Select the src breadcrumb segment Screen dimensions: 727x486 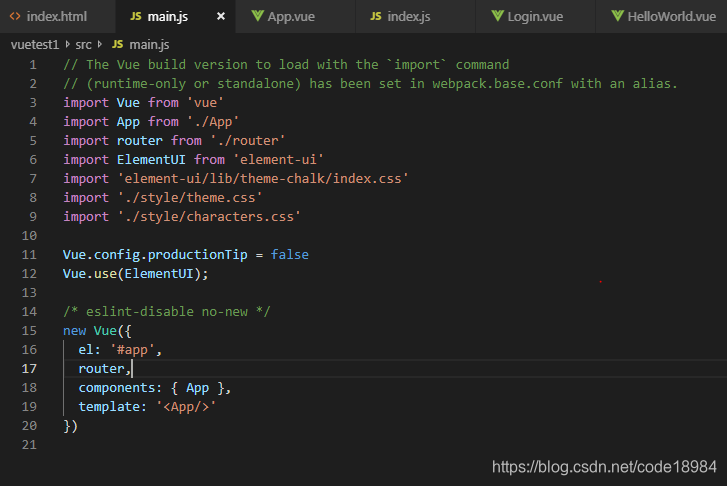pyautogui.click(x=83, y=45)
